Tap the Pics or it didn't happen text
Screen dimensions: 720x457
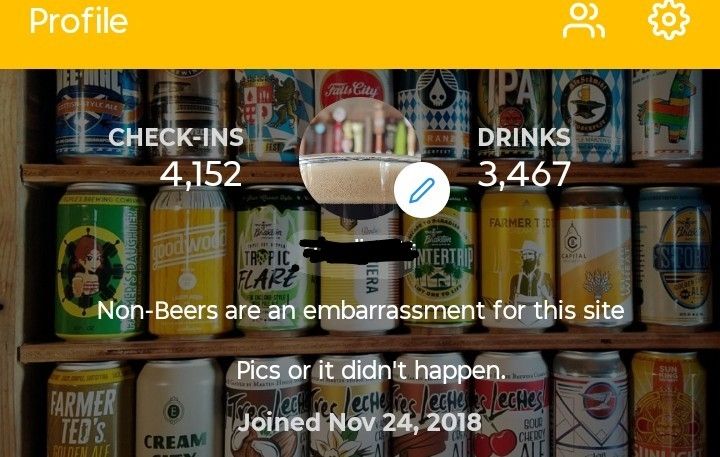(371, 370)
